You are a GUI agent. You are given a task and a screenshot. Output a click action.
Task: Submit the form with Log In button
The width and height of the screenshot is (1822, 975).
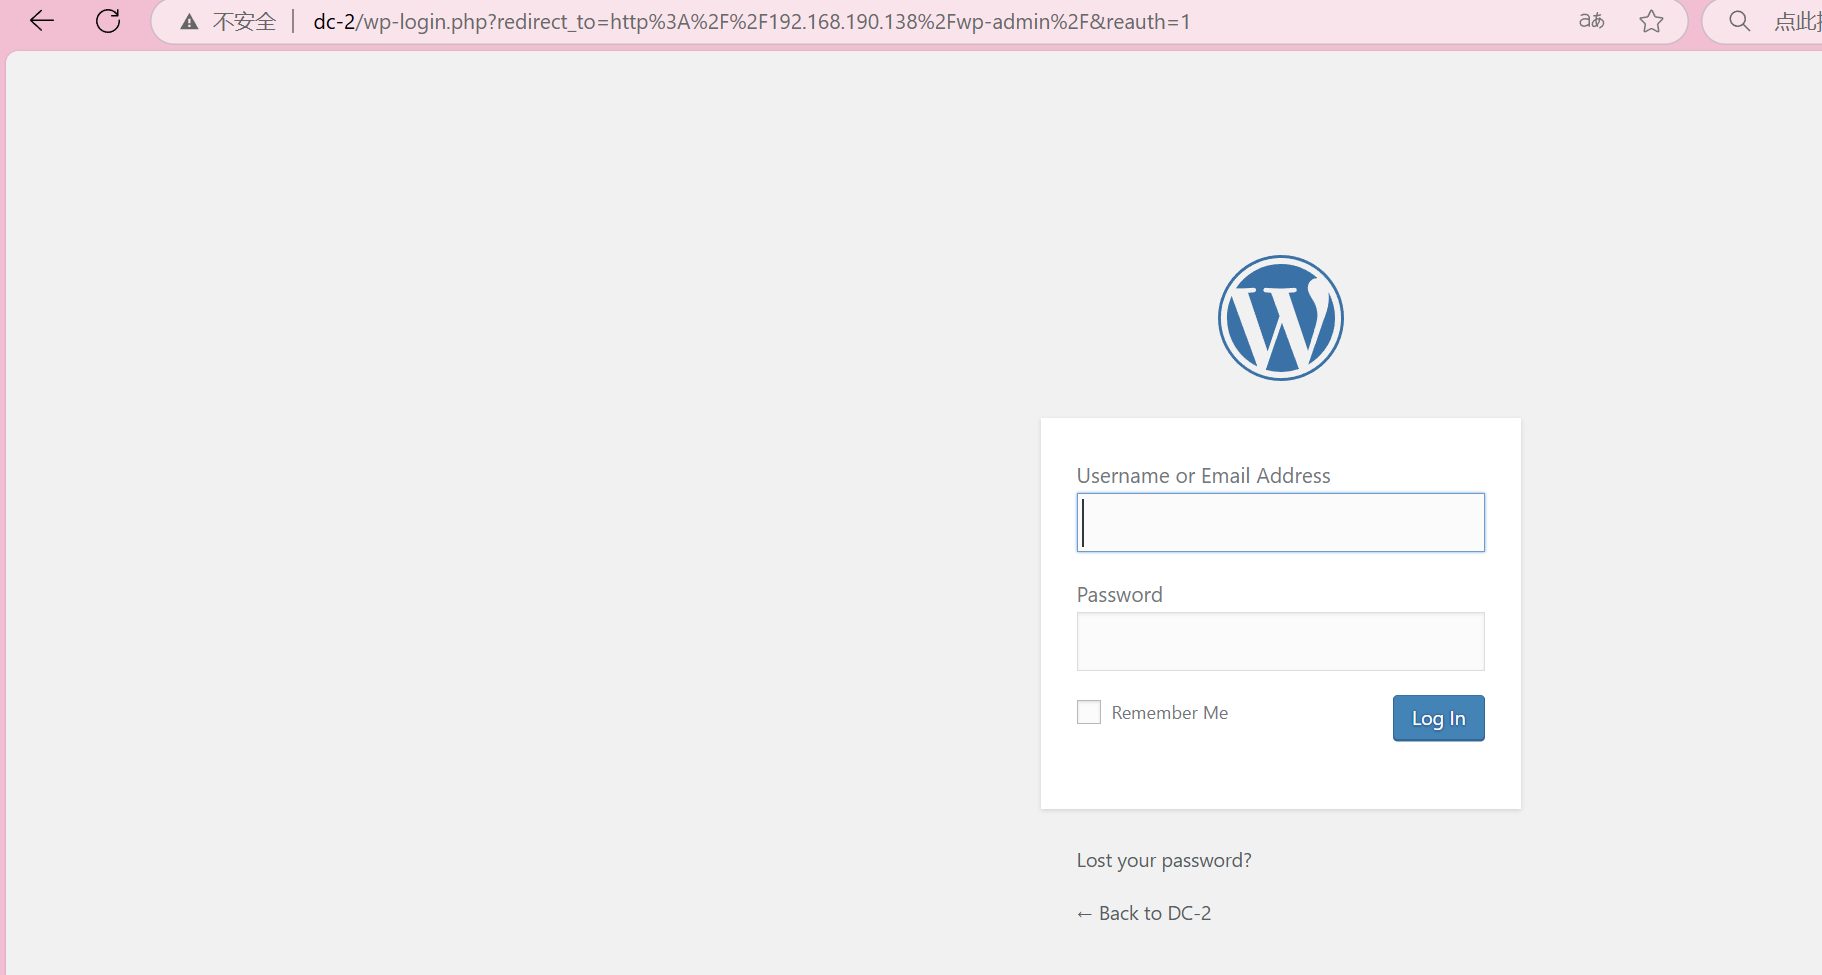click(1439, 718)
